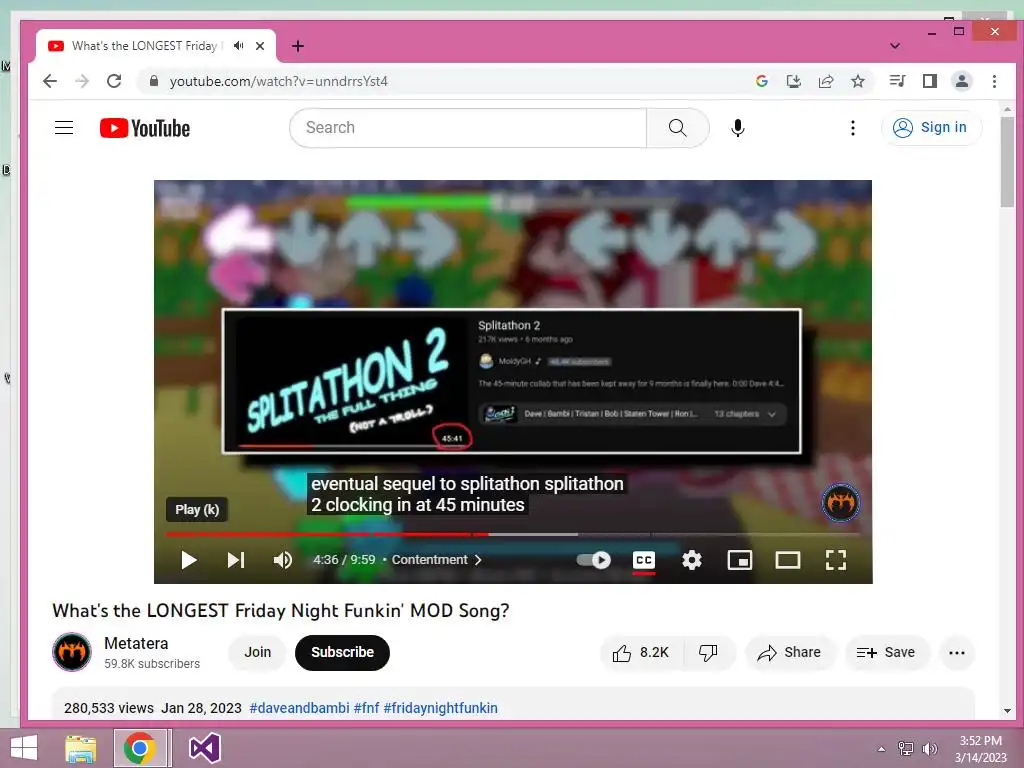1024x768 pixels.
Task: Toggle the Chrome side panel
Action: point(930,81)
